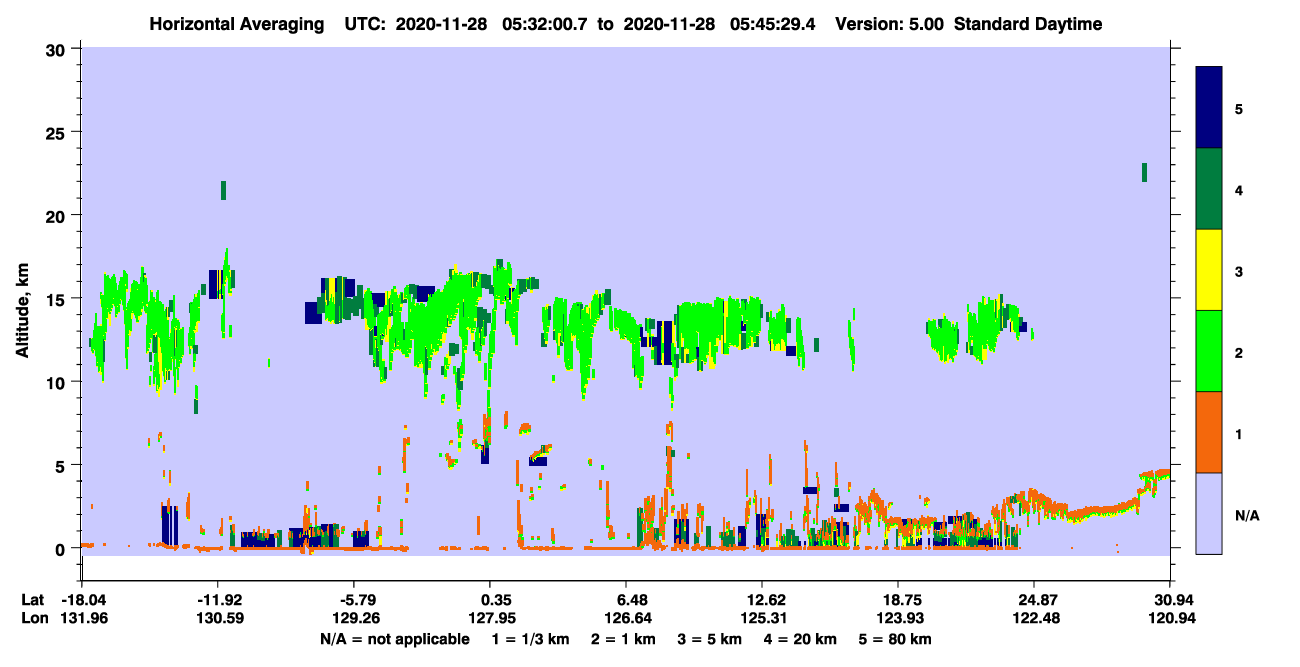Click the 'N/A = not applicable' legend text
The height and width of the screenshot is (667, 1300).
[x=394, y=639]
